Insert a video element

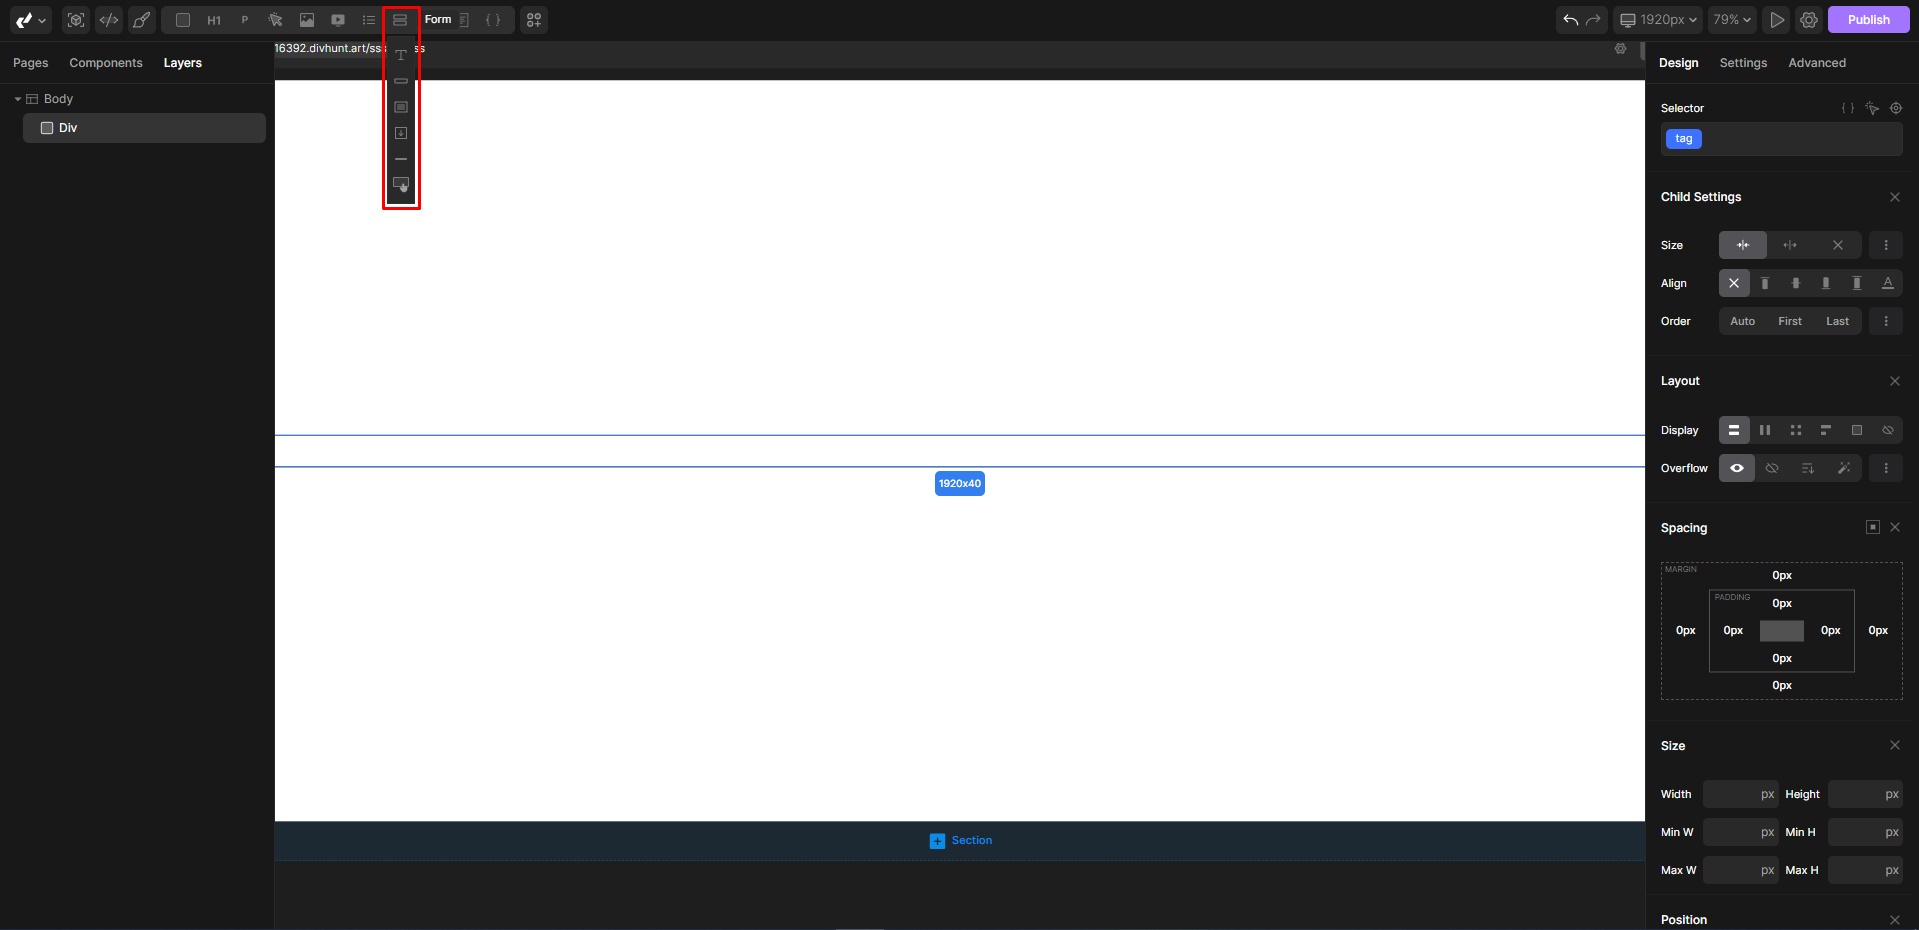click(338, 20)
